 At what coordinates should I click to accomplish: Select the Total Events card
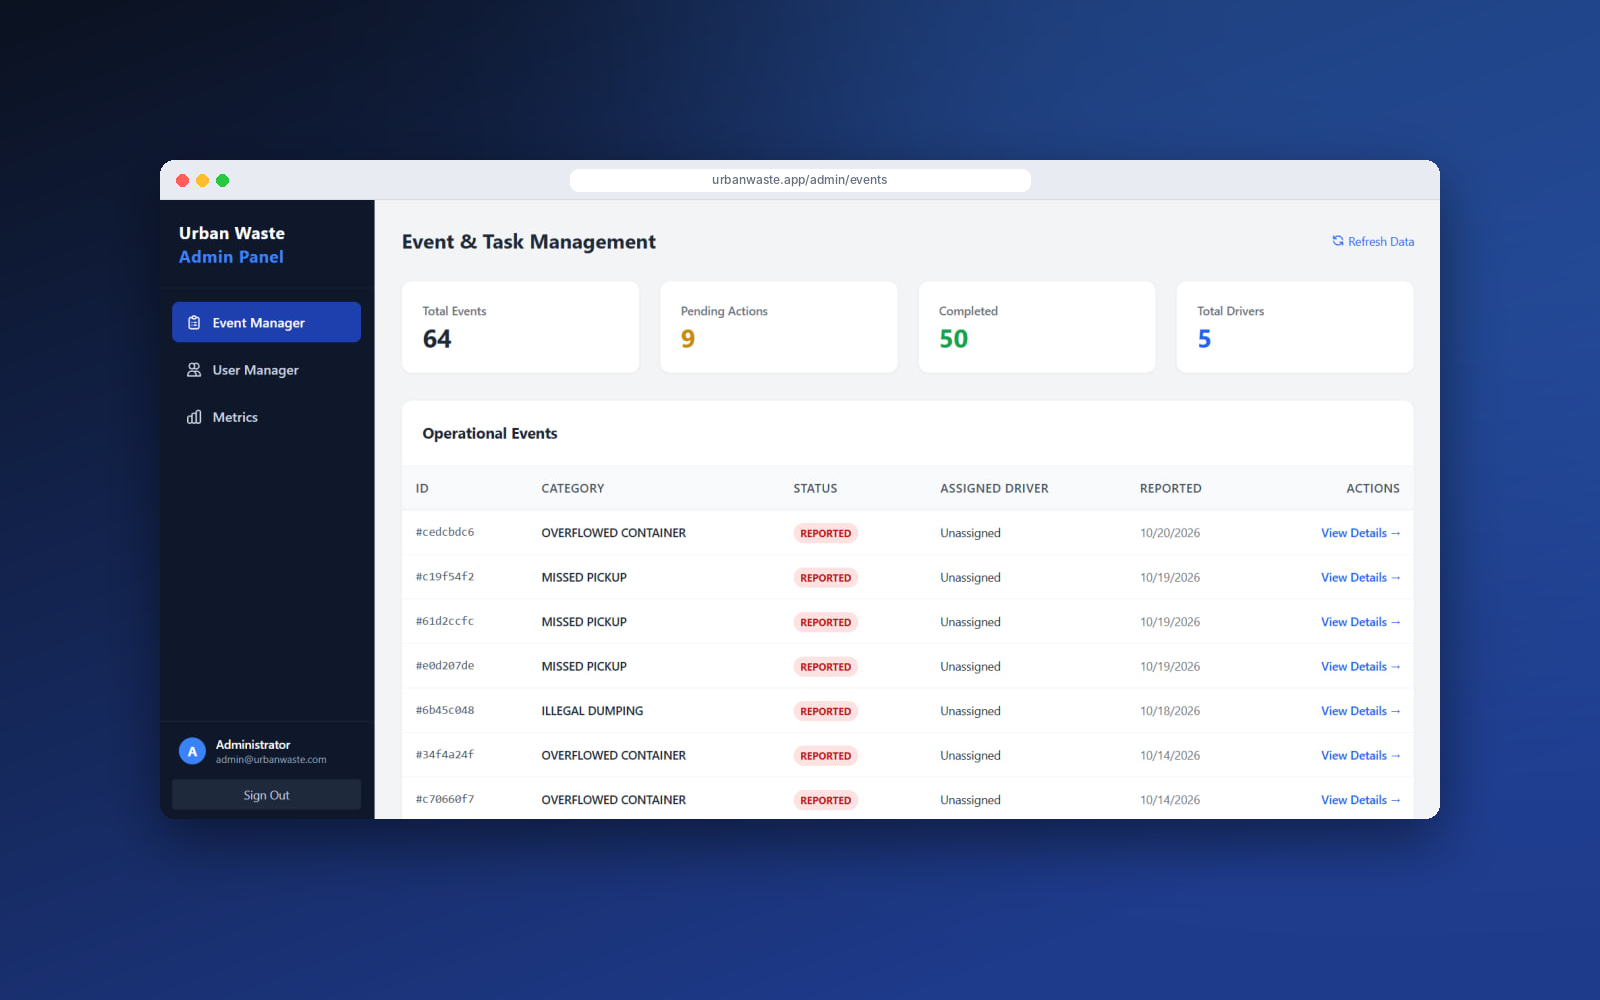click(520, 327)
